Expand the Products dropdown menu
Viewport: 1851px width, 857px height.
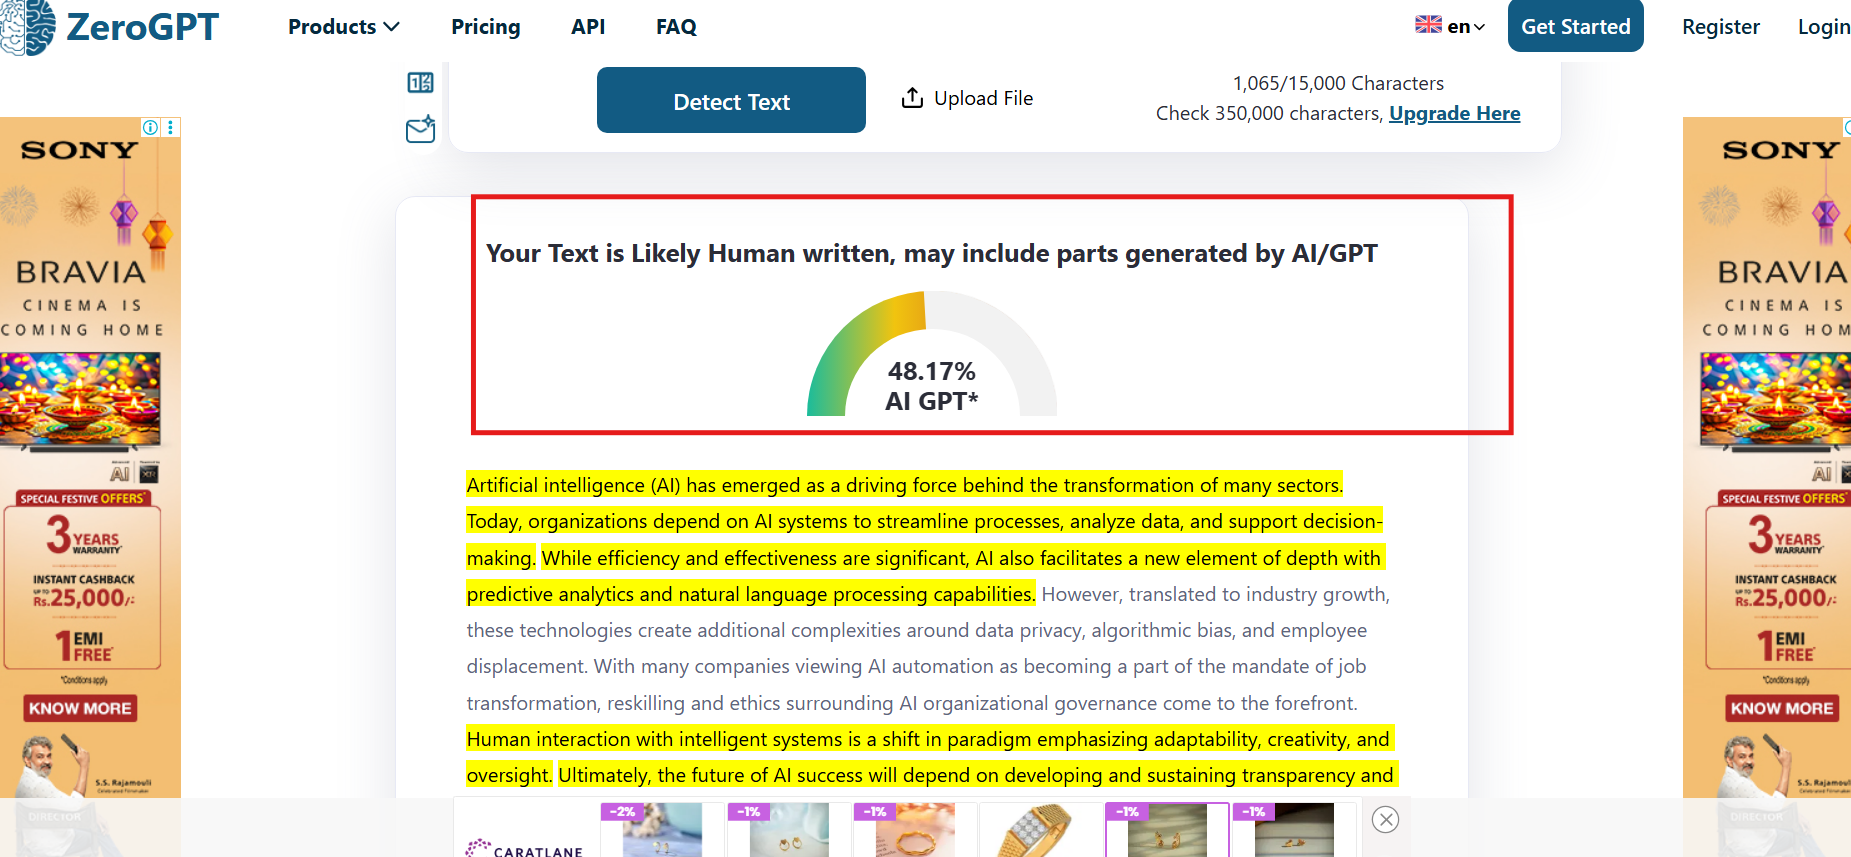[343, 27]
